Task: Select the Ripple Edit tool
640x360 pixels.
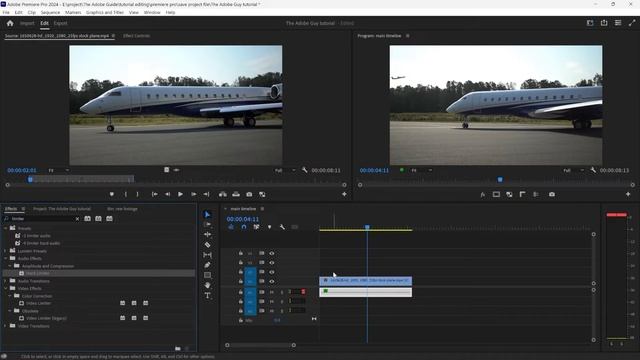Action: click(207, 234)
